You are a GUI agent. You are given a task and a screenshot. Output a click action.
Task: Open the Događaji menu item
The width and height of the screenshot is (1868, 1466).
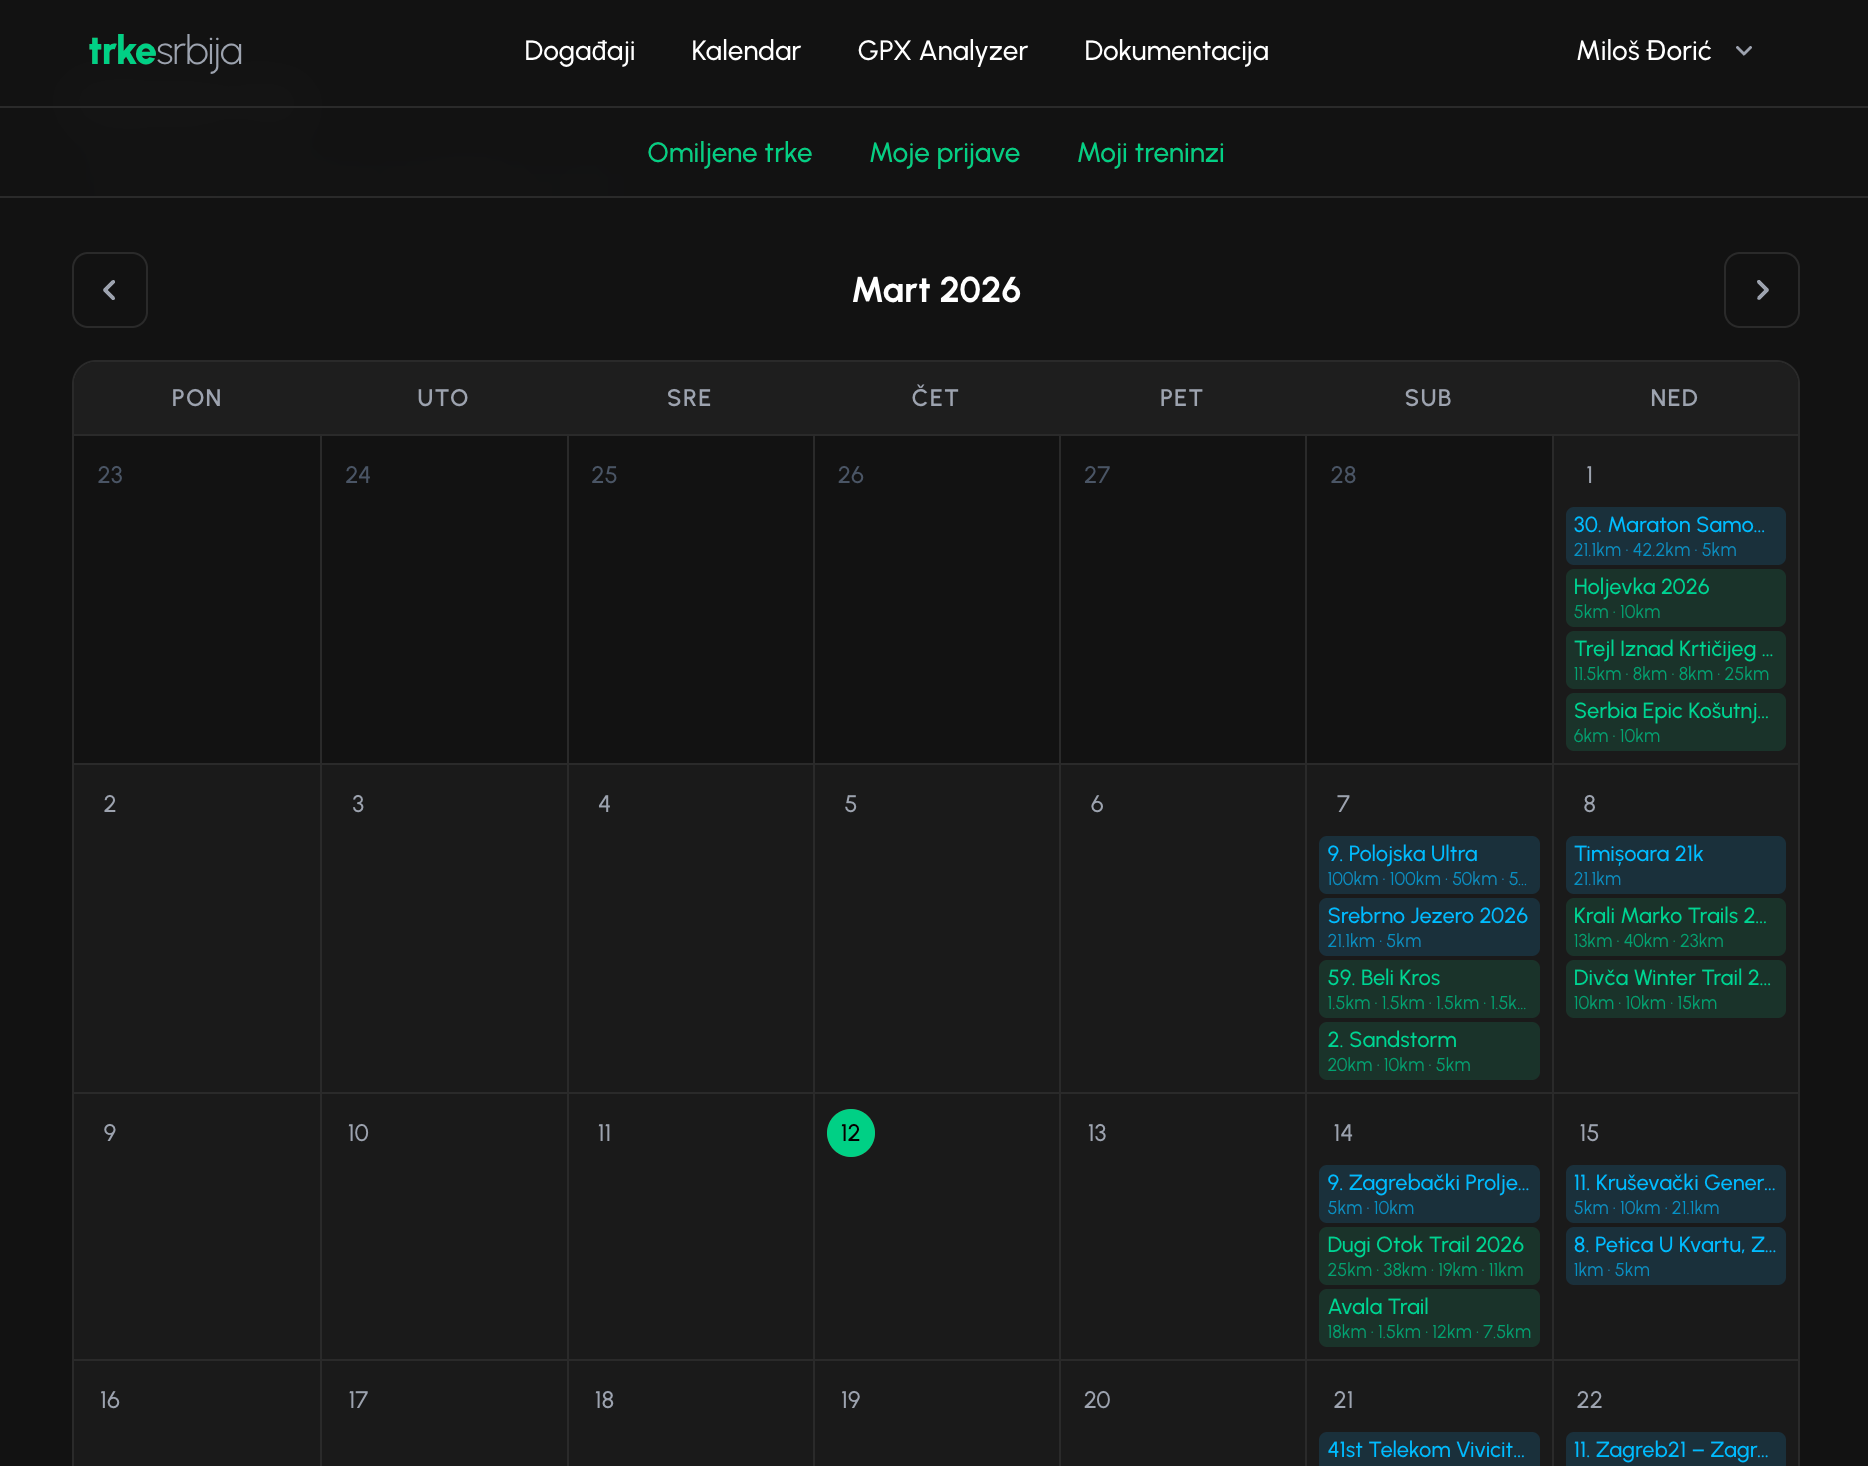(x=579, y=51)
